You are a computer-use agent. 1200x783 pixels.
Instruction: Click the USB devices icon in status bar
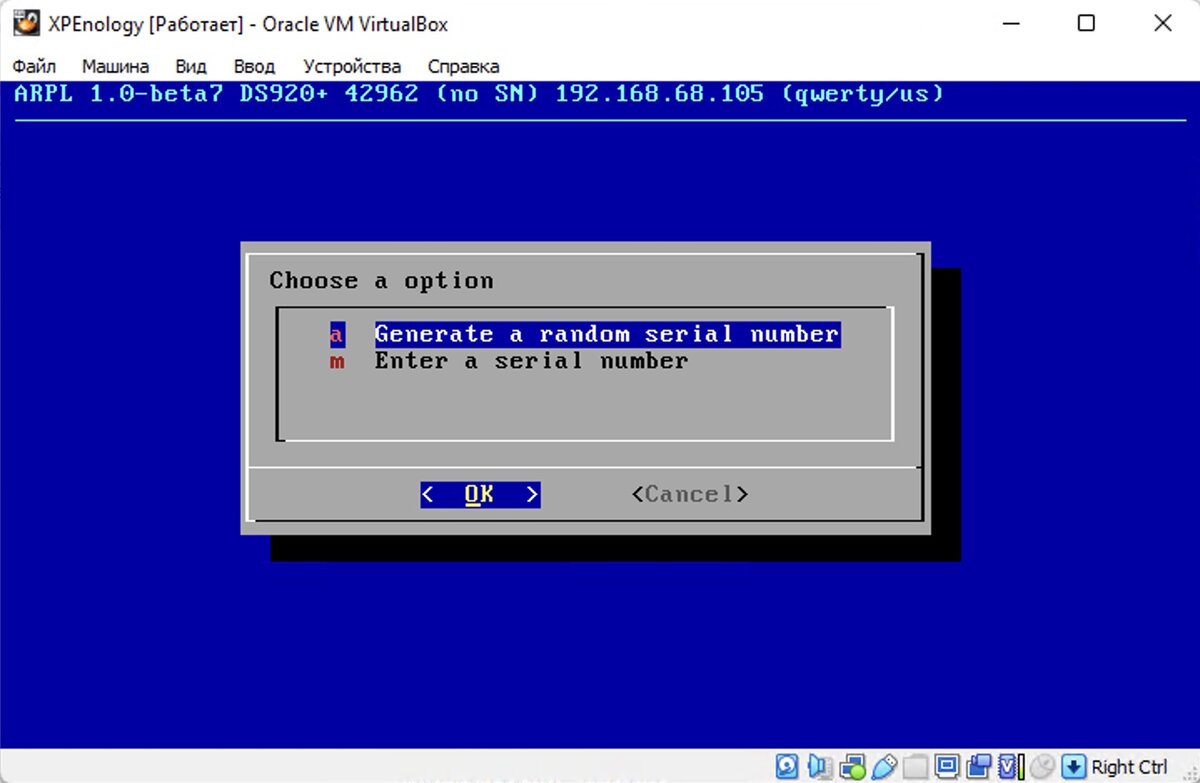pyautogui.click(x=885, y=765)
